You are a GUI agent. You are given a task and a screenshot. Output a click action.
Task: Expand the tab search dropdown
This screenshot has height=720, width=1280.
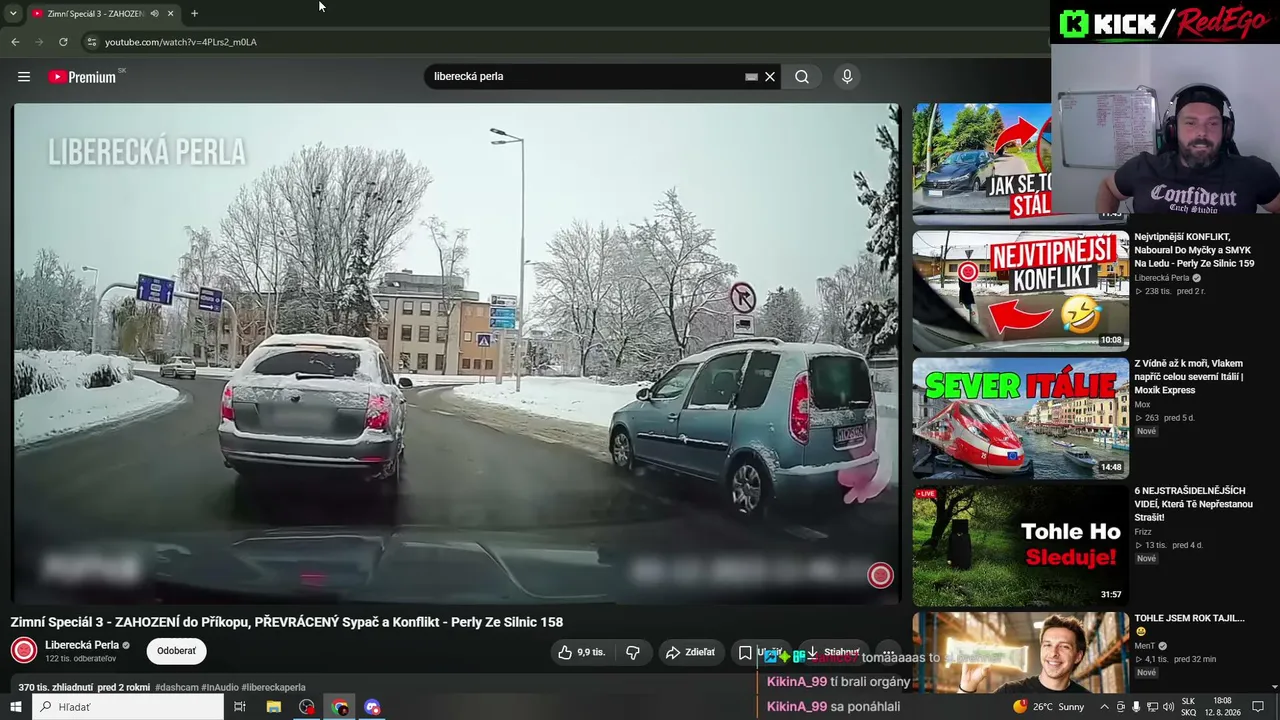12,13
